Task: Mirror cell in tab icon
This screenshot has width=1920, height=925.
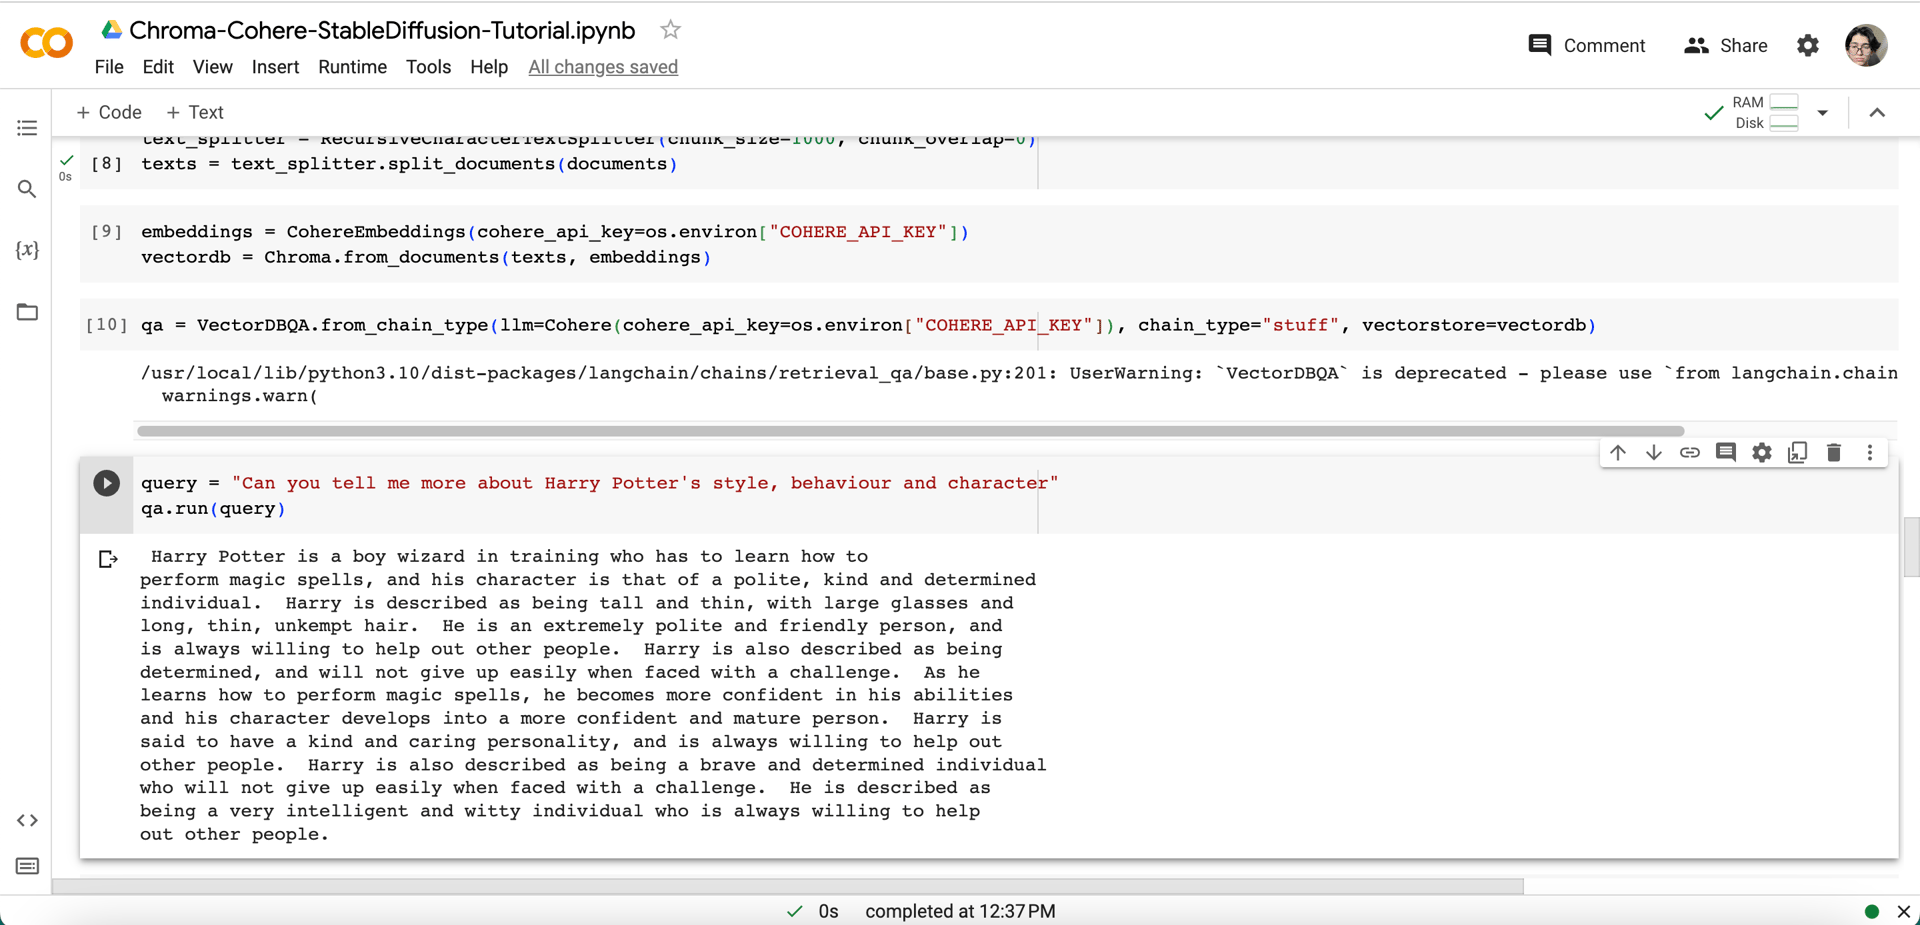Action: [x=1798, y=452]
